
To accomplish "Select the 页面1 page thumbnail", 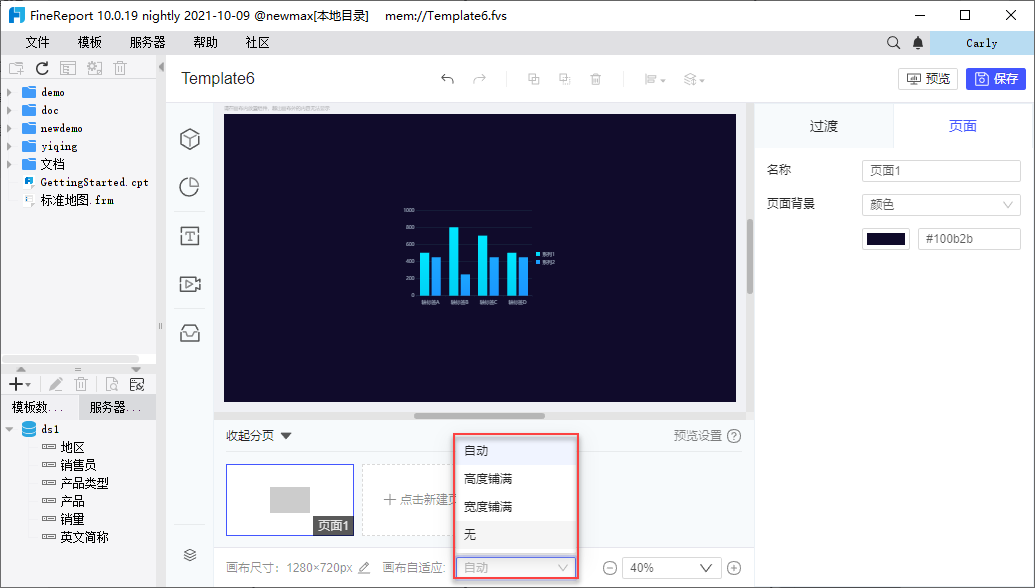I will pyautogui.click(x=290, y=500).
